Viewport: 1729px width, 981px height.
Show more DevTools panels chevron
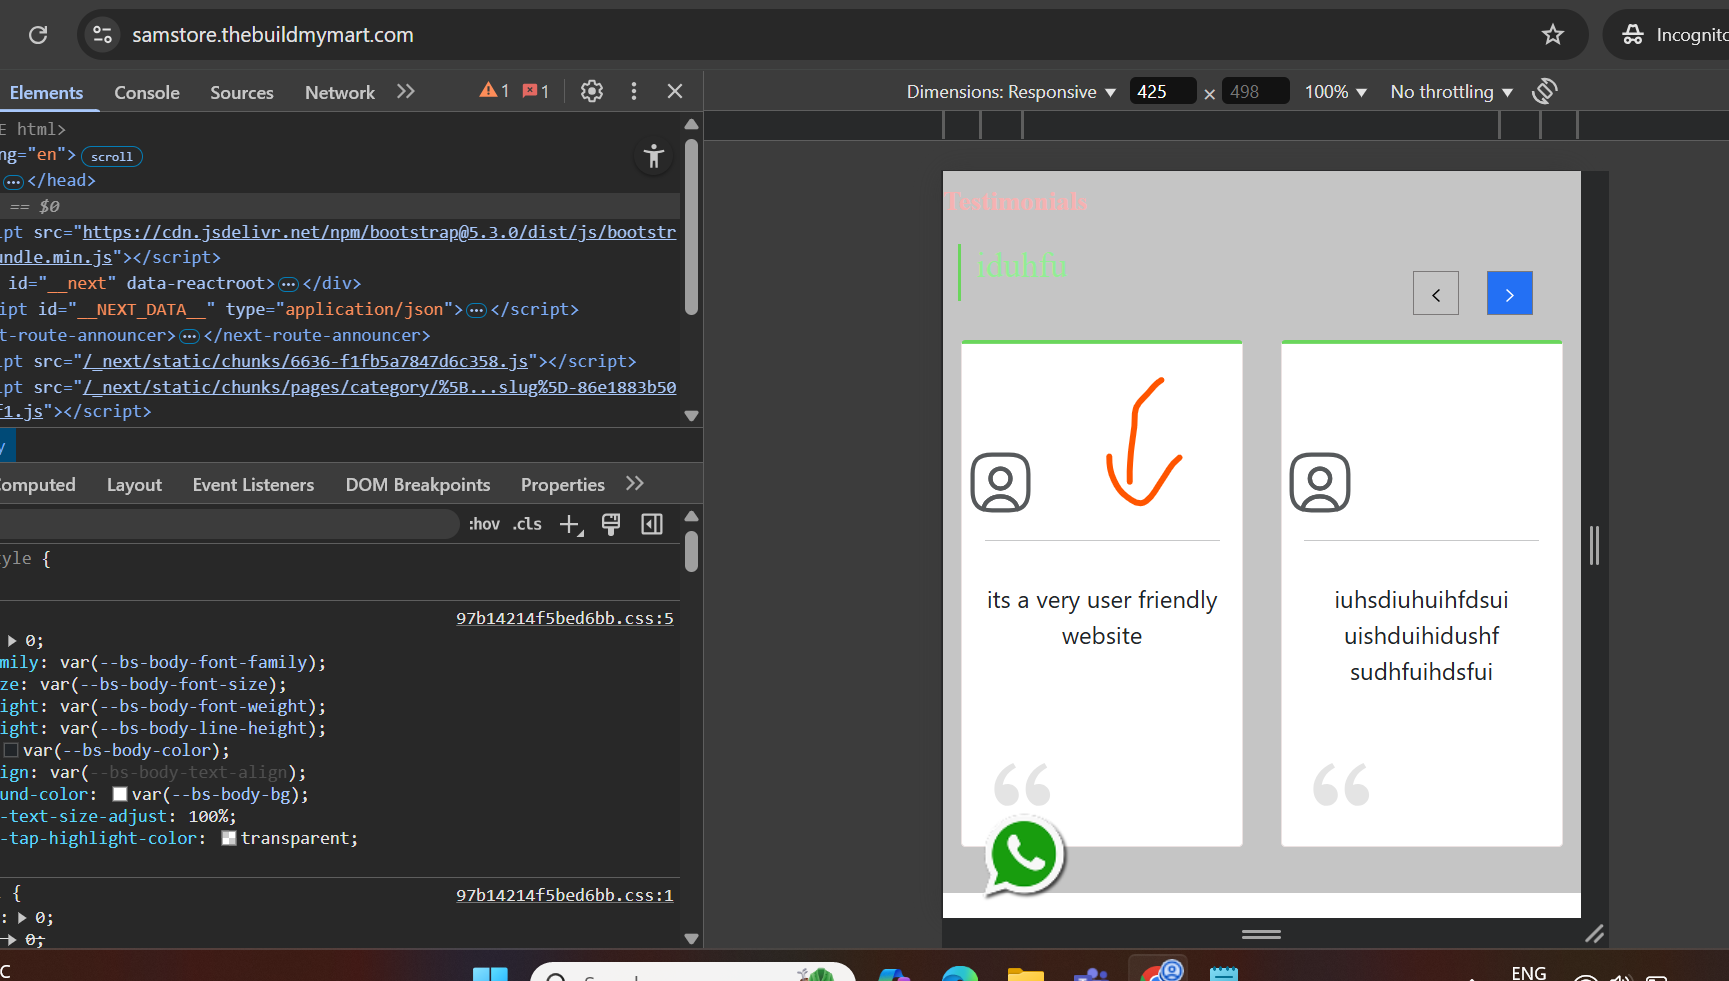pos(405,91)
